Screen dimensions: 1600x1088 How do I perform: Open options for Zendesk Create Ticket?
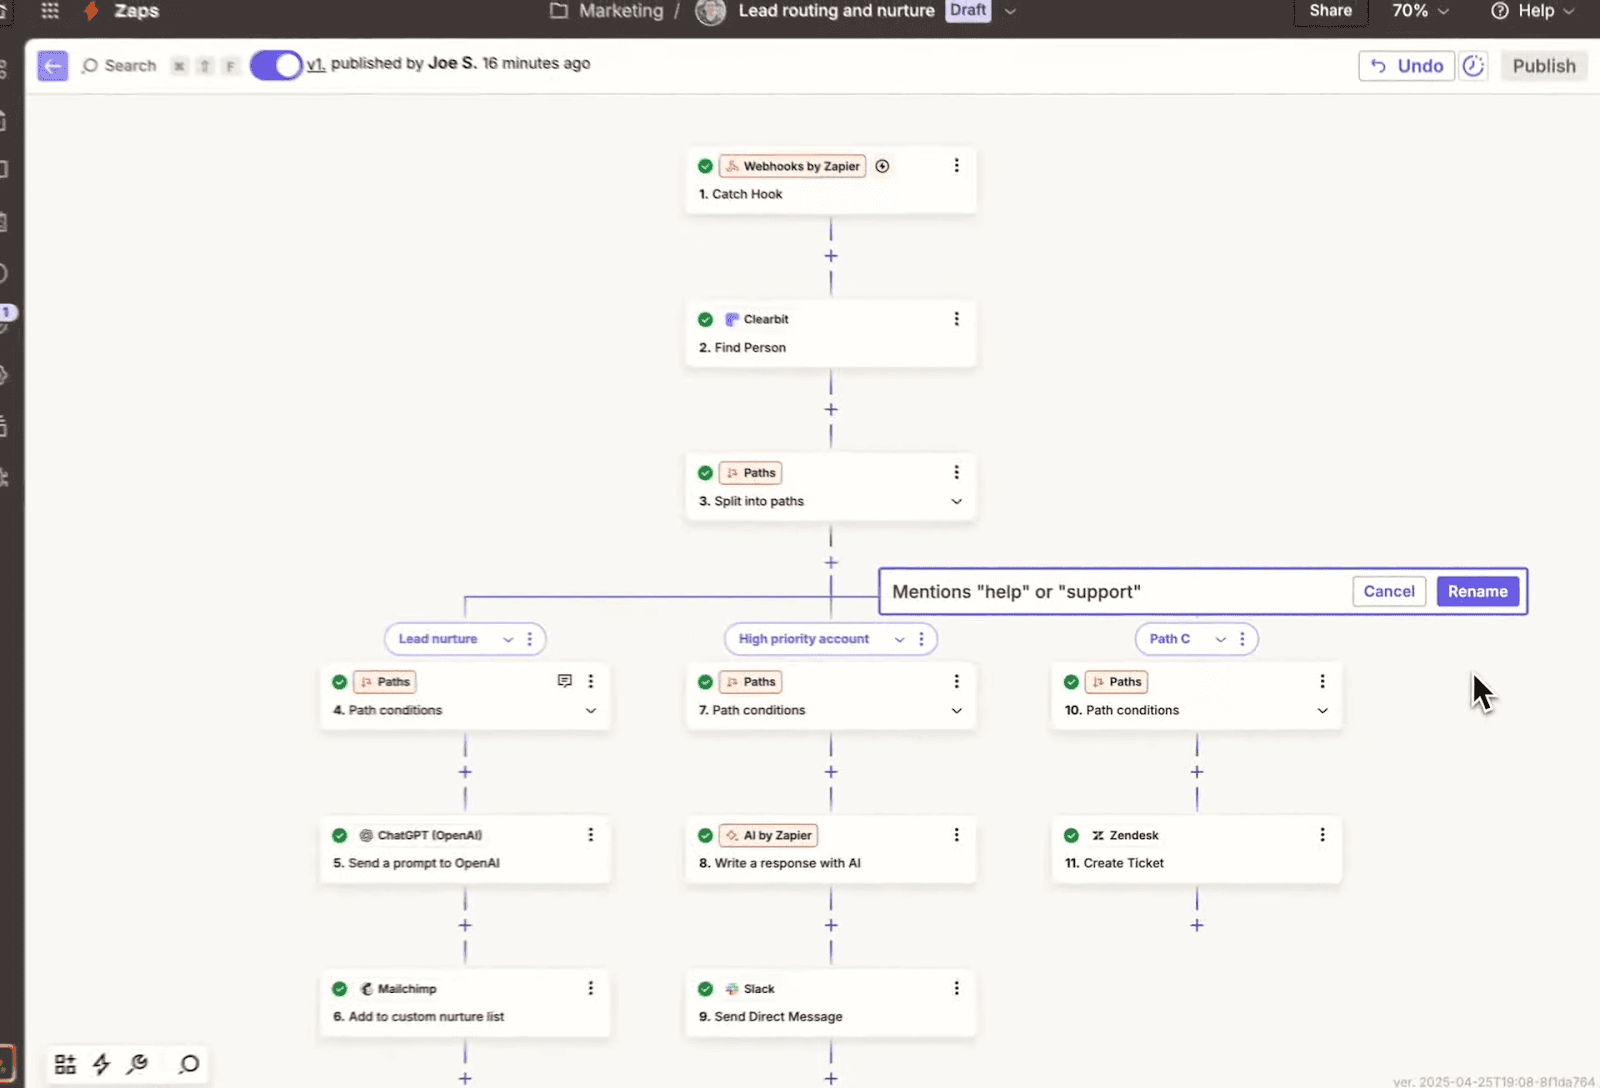point(1322,834)
